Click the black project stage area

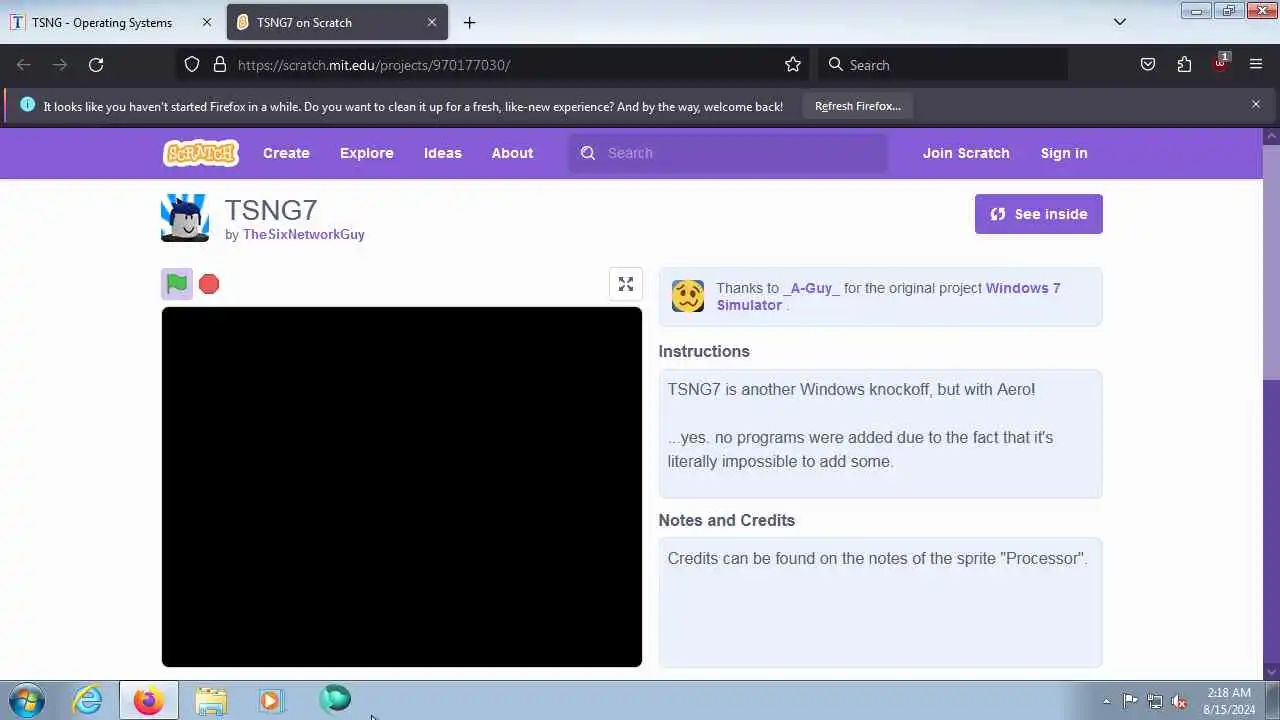[402, 487]
